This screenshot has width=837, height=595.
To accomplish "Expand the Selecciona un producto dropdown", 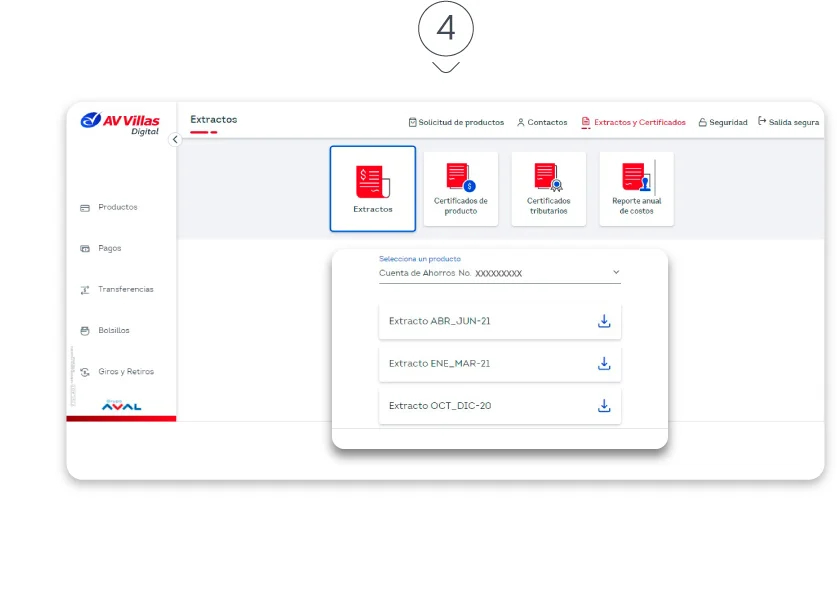I will [499, 272].
